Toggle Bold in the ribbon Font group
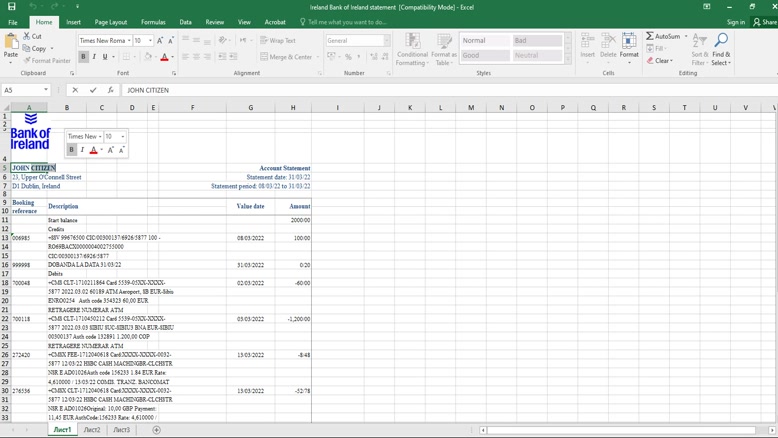 (x=83, y=57)
